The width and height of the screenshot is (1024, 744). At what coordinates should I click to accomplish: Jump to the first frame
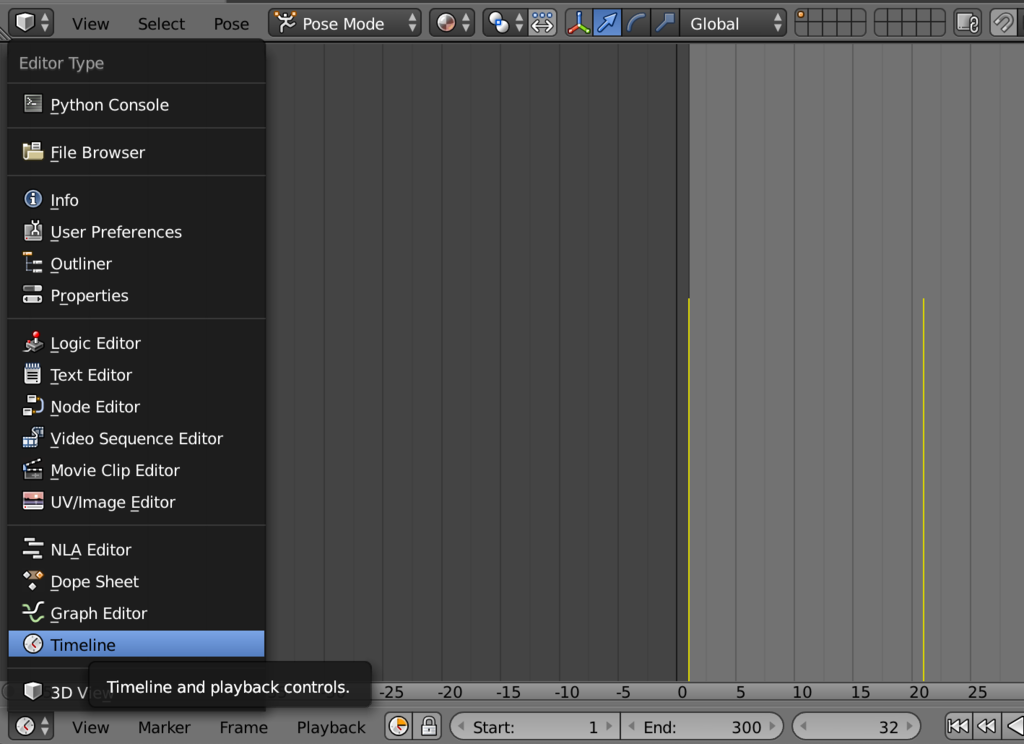click(958, 726)
